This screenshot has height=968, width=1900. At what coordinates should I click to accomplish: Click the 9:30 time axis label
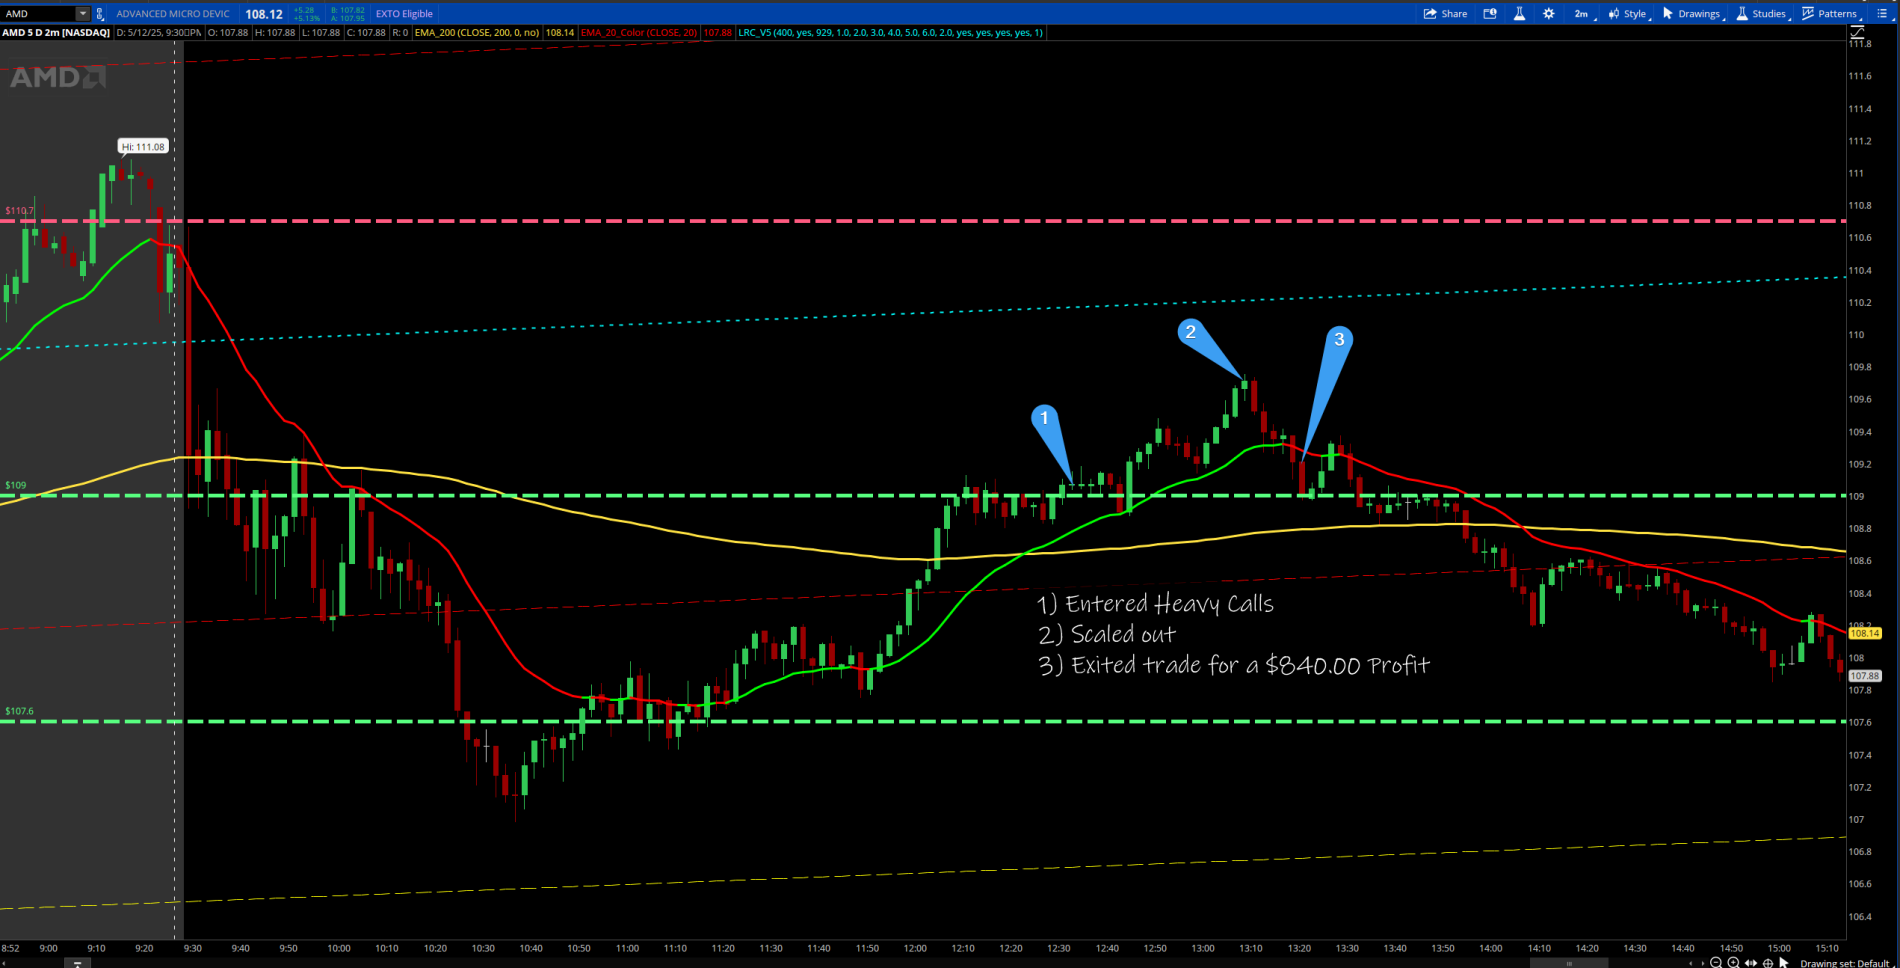[192, 948]
